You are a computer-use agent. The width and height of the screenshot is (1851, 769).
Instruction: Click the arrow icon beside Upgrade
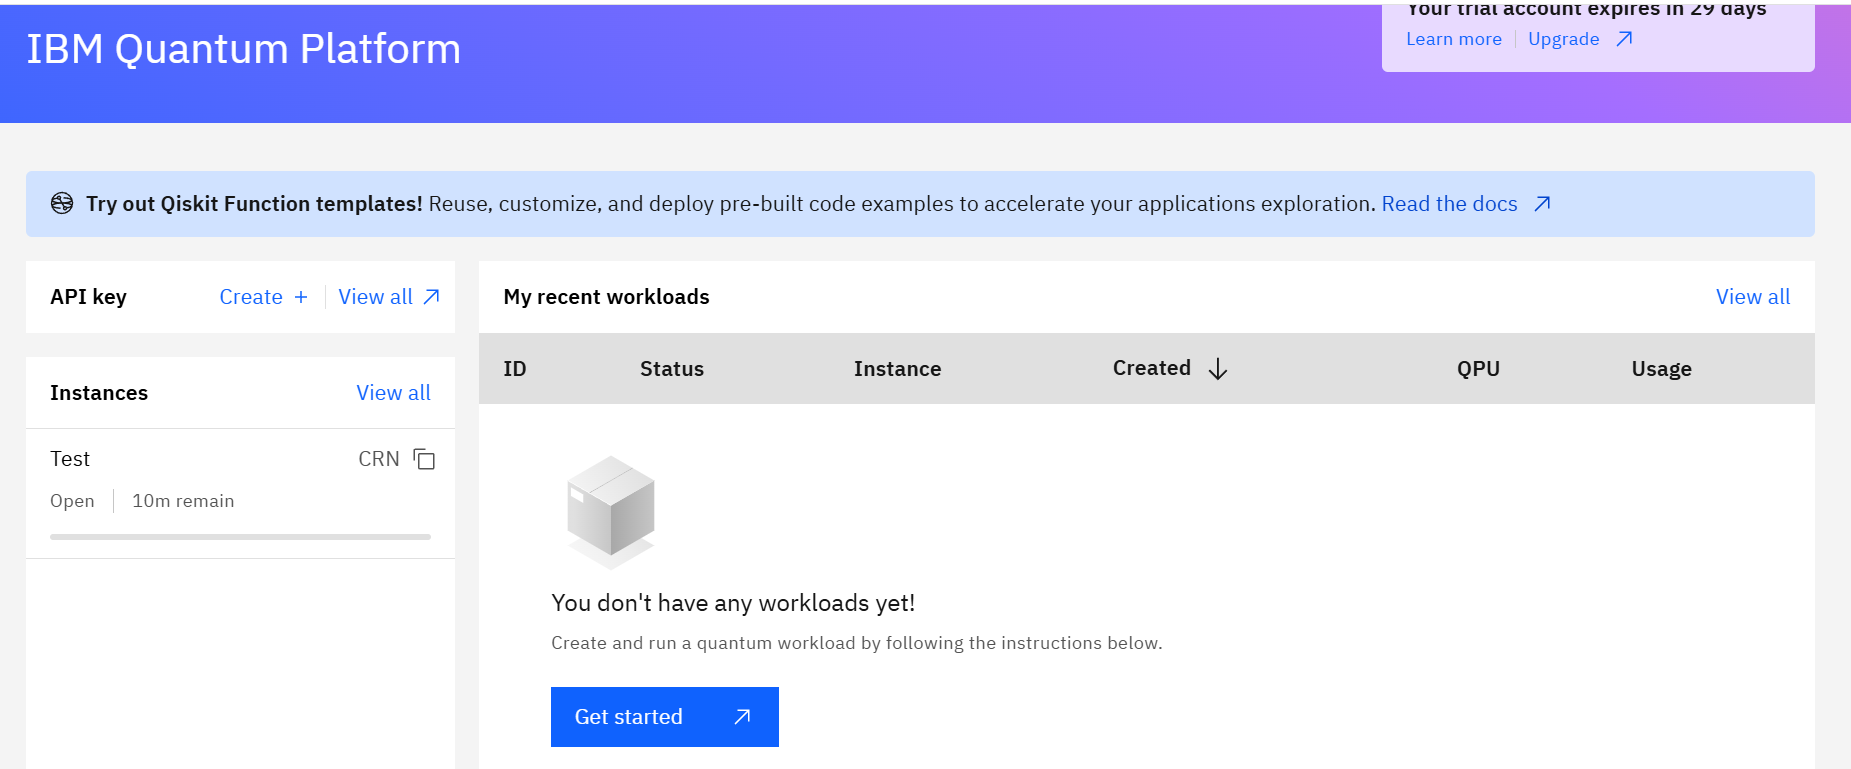click(x=1624, y=39)
